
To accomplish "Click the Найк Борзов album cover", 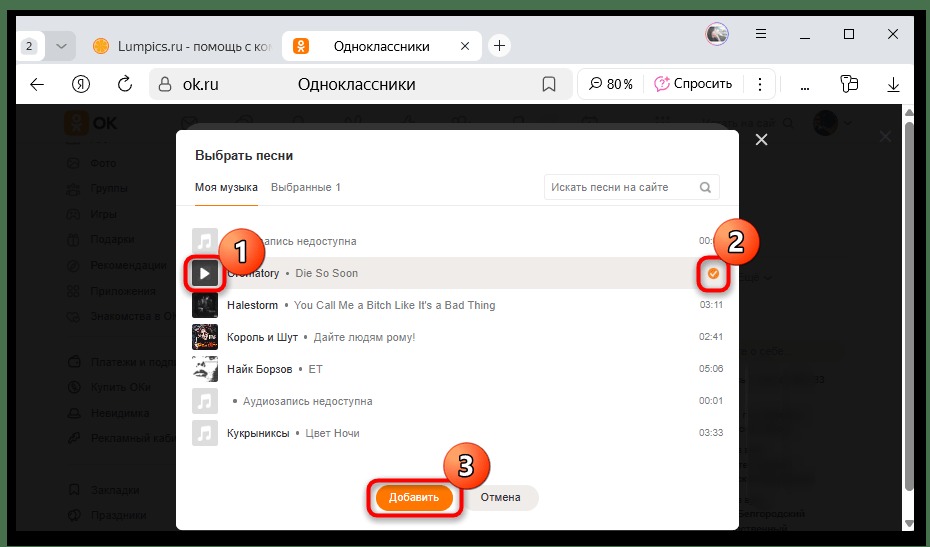I will click(205, 369).
